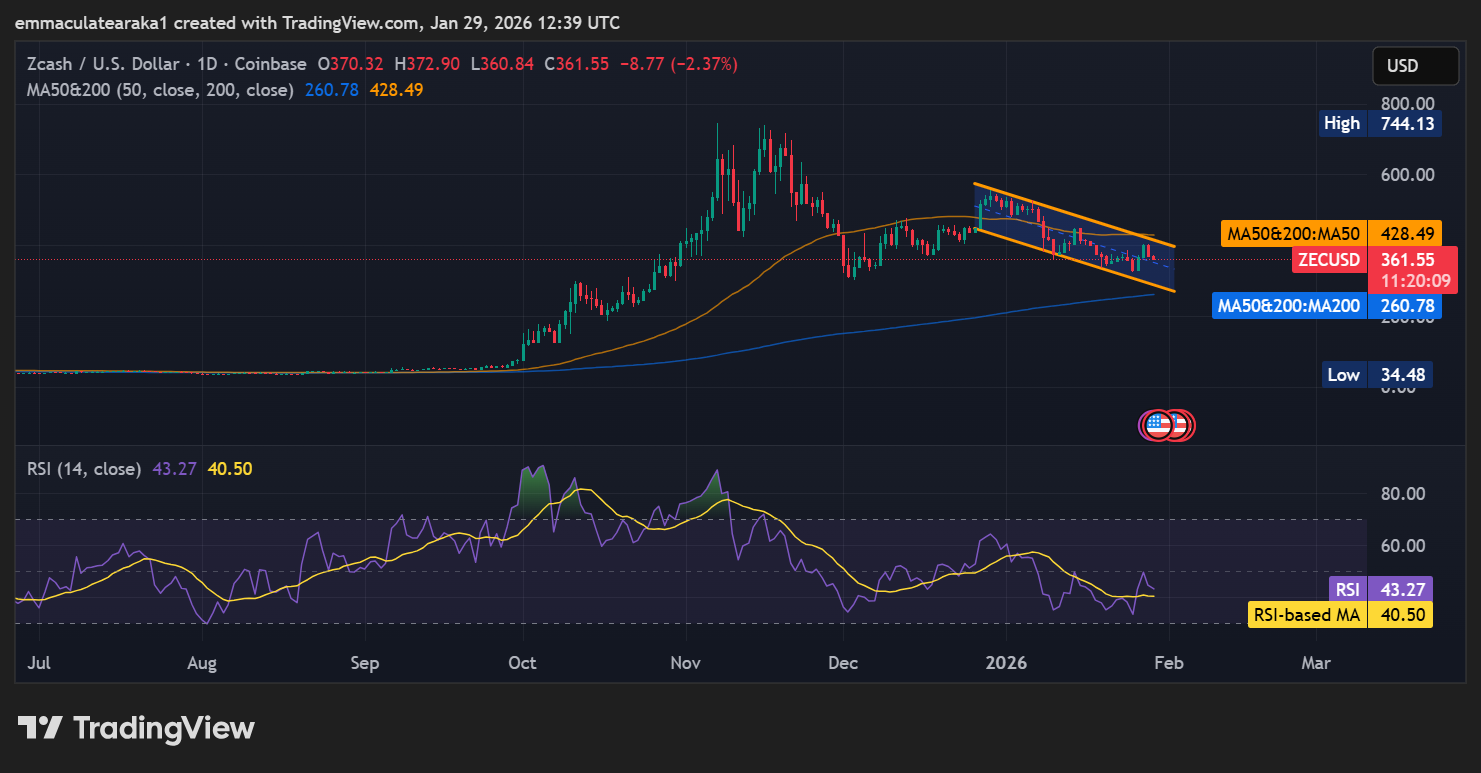This screenshot has height=773, width=1481.
Task: Click the blue MA200 260.78 axis label
Action: (1327, 306)
